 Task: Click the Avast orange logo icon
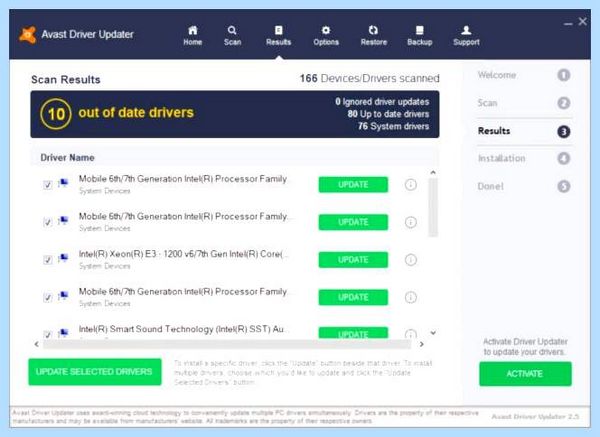[x=28, y=35]
